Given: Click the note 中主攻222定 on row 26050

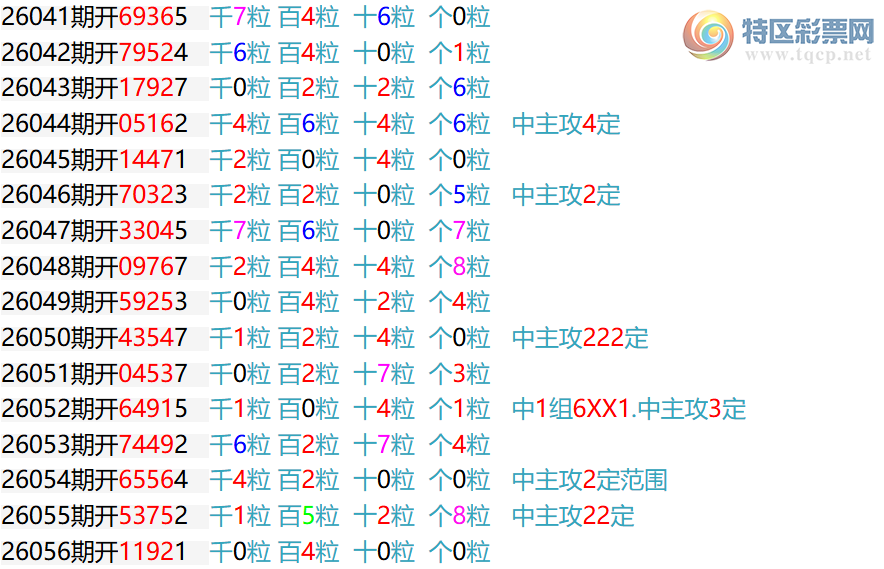Looking at the screenshot, I should point(580,338).
